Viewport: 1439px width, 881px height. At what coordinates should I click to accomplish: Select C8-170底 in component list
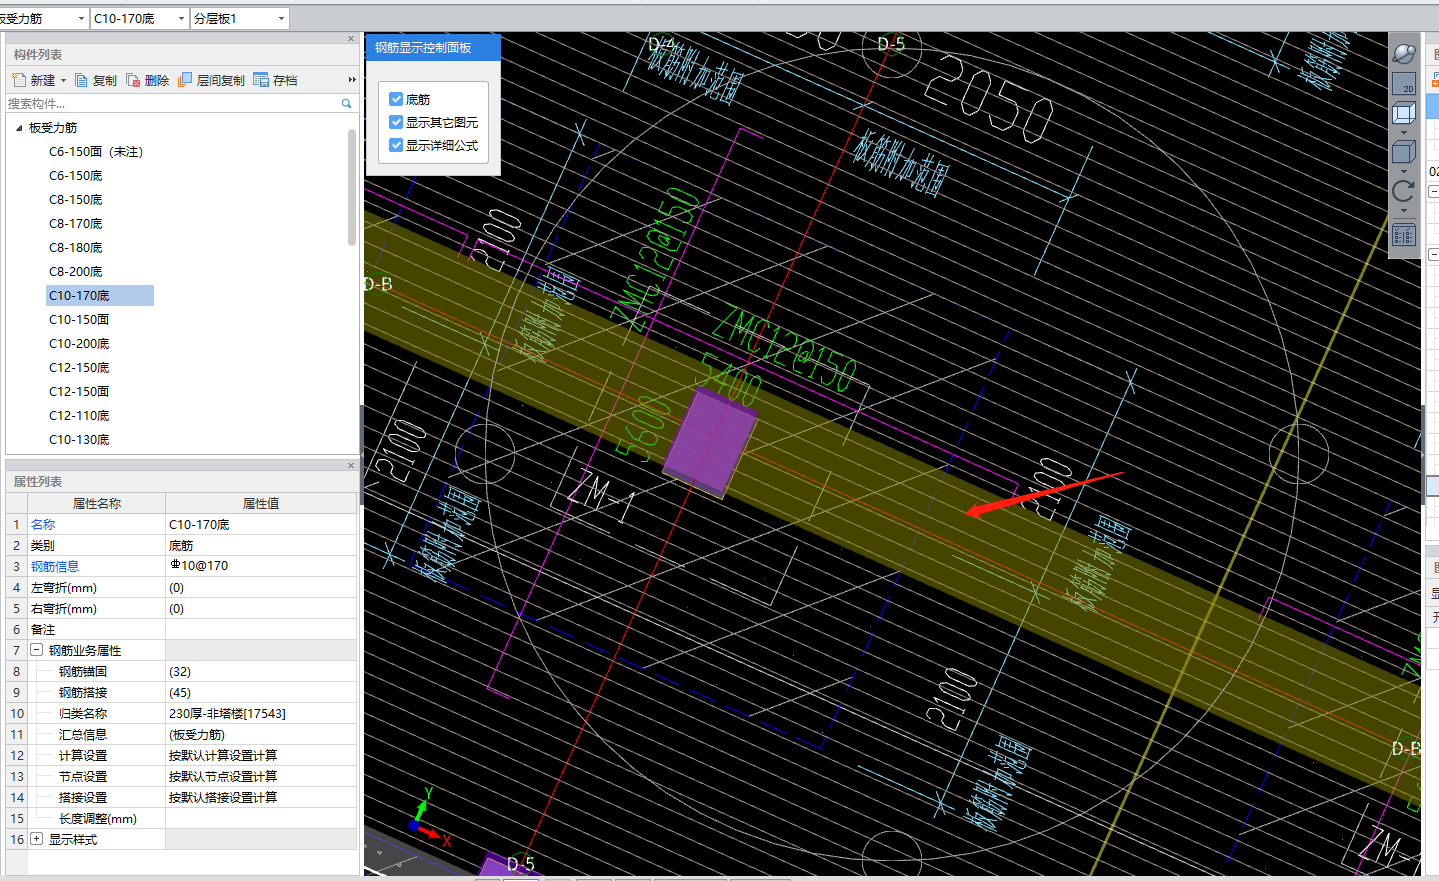(x=76, y=224)
